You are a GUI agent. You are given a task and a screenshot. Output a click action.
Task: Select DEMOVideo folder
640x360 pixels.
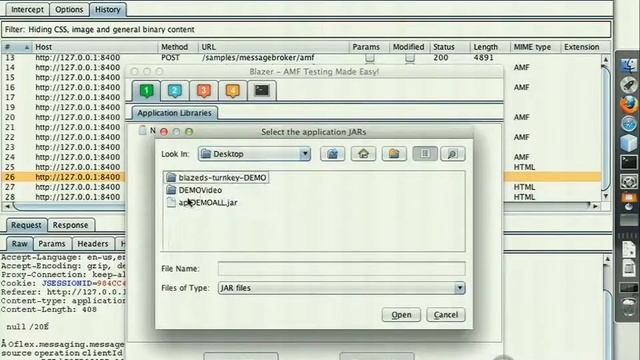click(194, 190)
